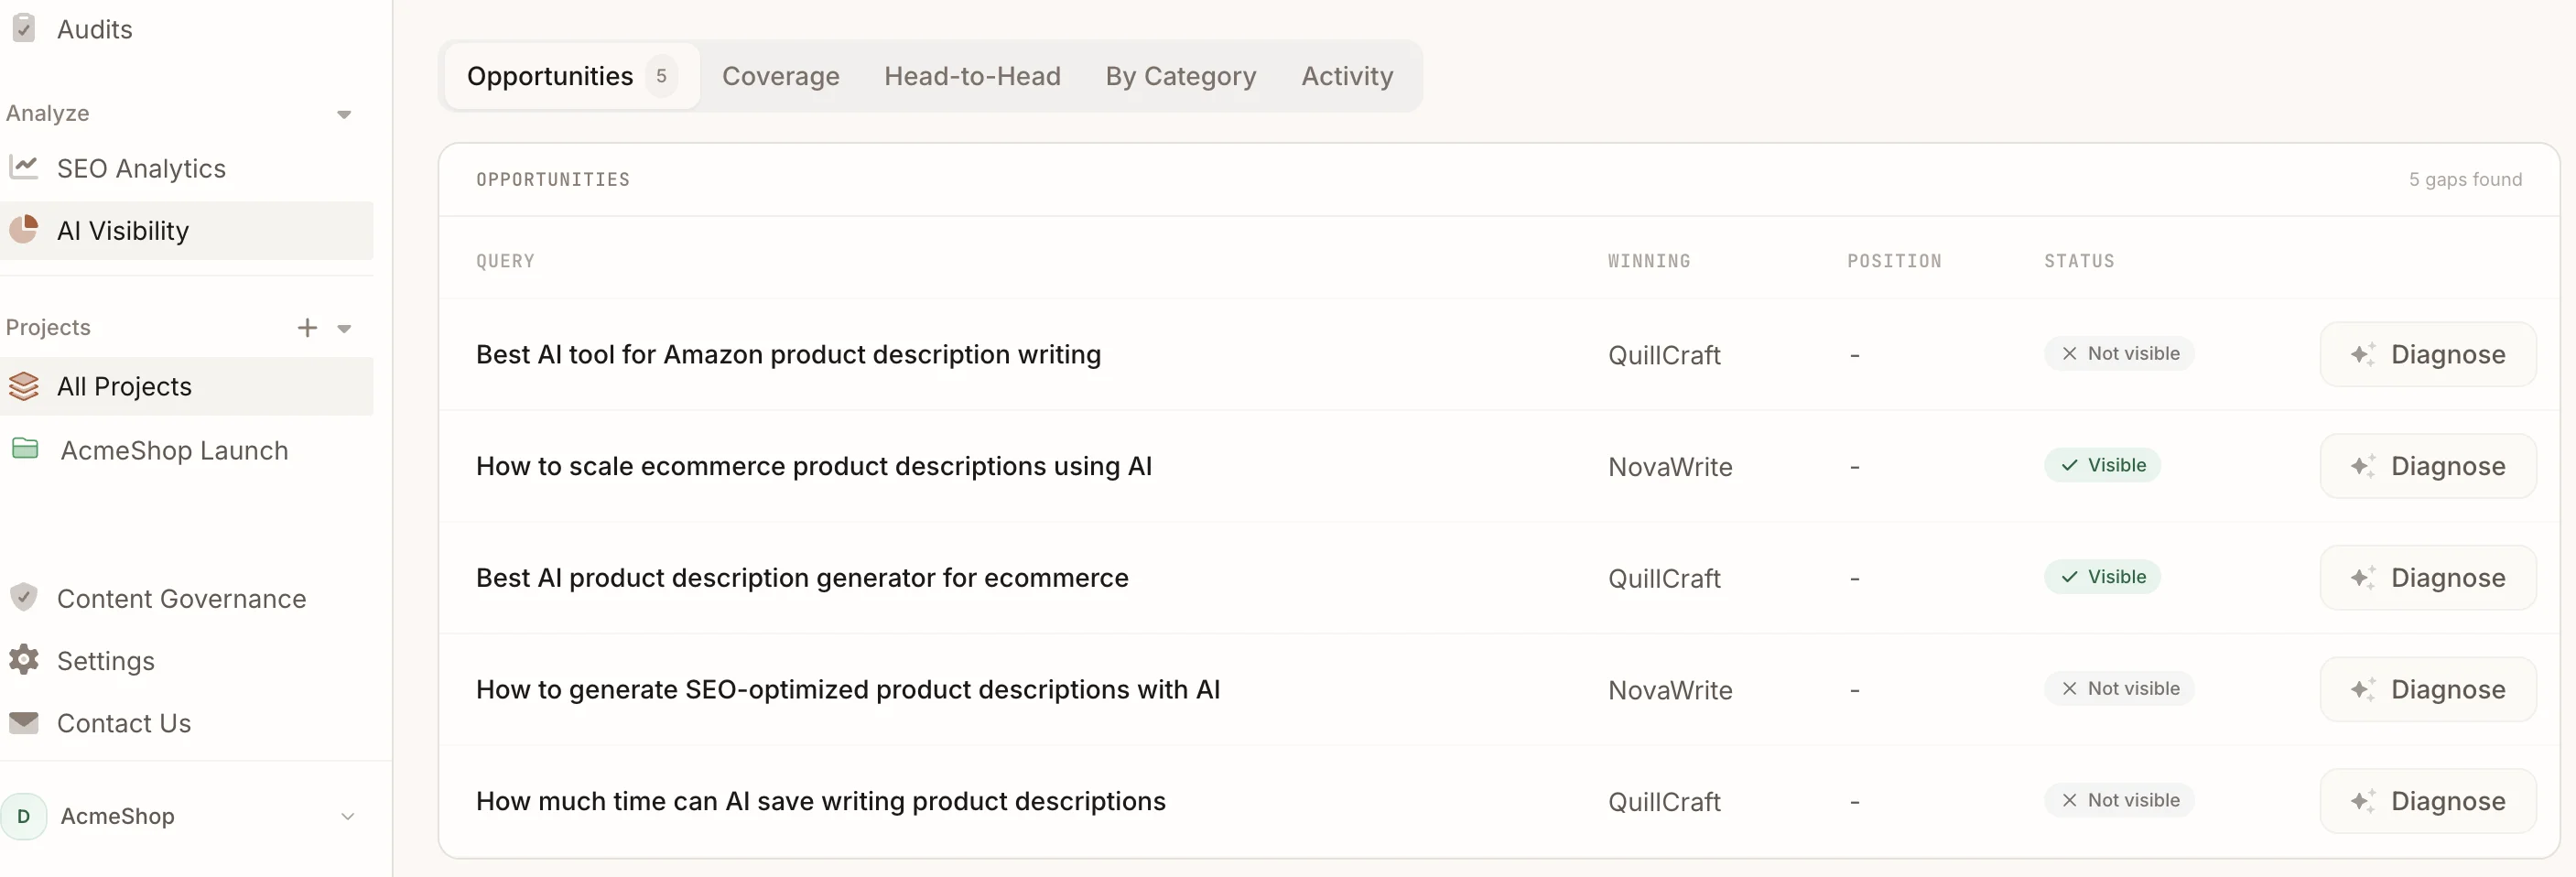Click the AI Visibility pie chart icon

[24, 229]
